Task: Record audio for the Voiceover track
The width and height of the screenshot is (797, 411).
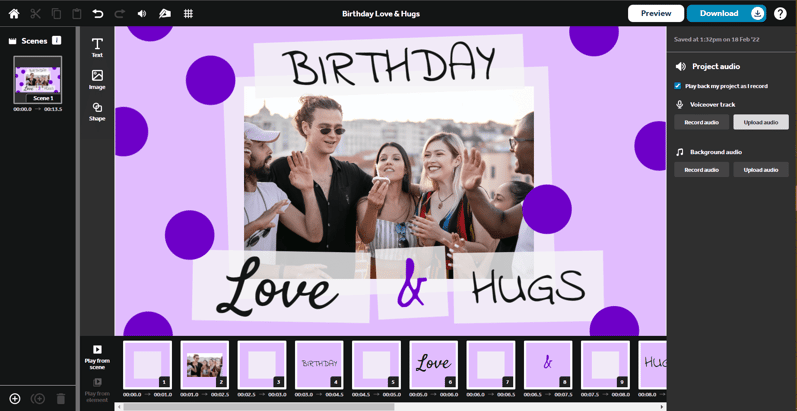Action: [701, 122]
